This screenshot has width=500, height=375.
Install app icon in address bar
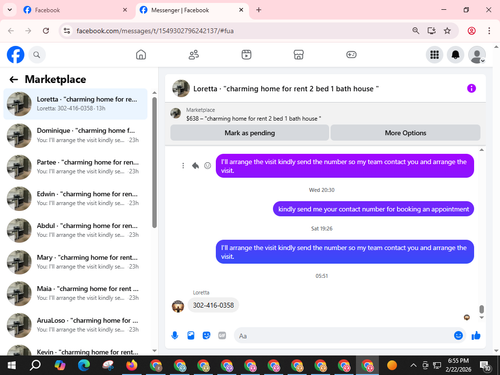[x=431, y=31]
